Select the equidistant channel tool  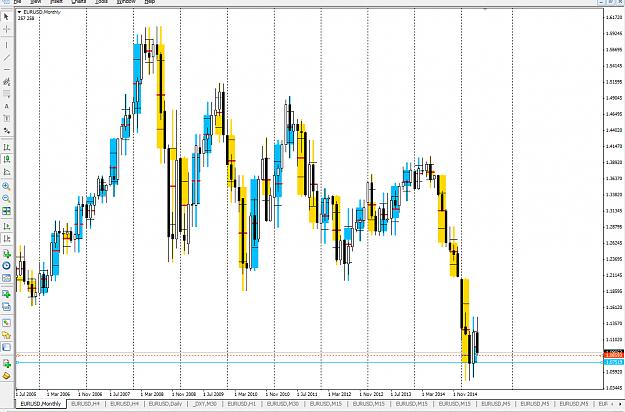6,82
